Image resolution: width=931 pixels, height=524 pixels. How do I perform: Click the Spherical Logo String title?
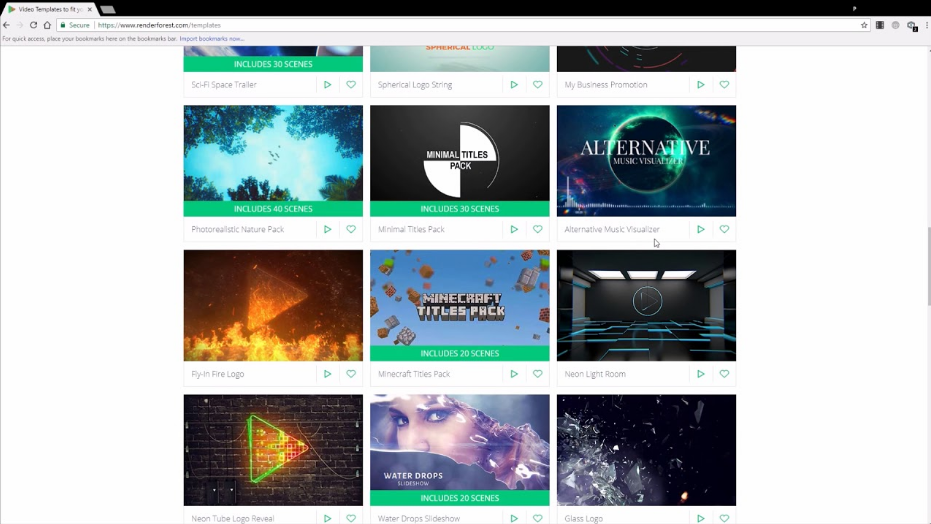415,85
